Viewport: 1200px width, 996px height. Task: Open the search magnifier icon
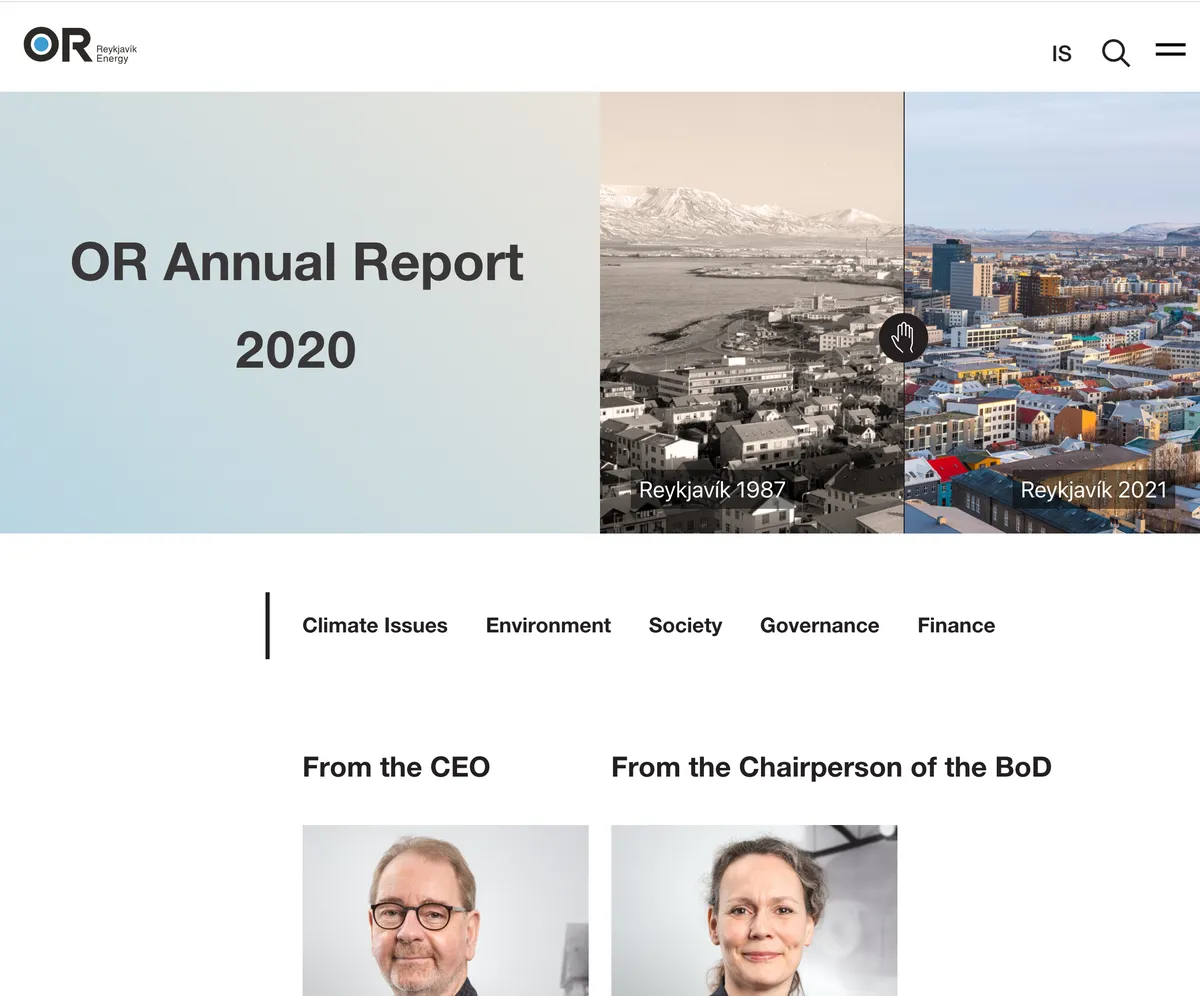[x=1116, y=52]
